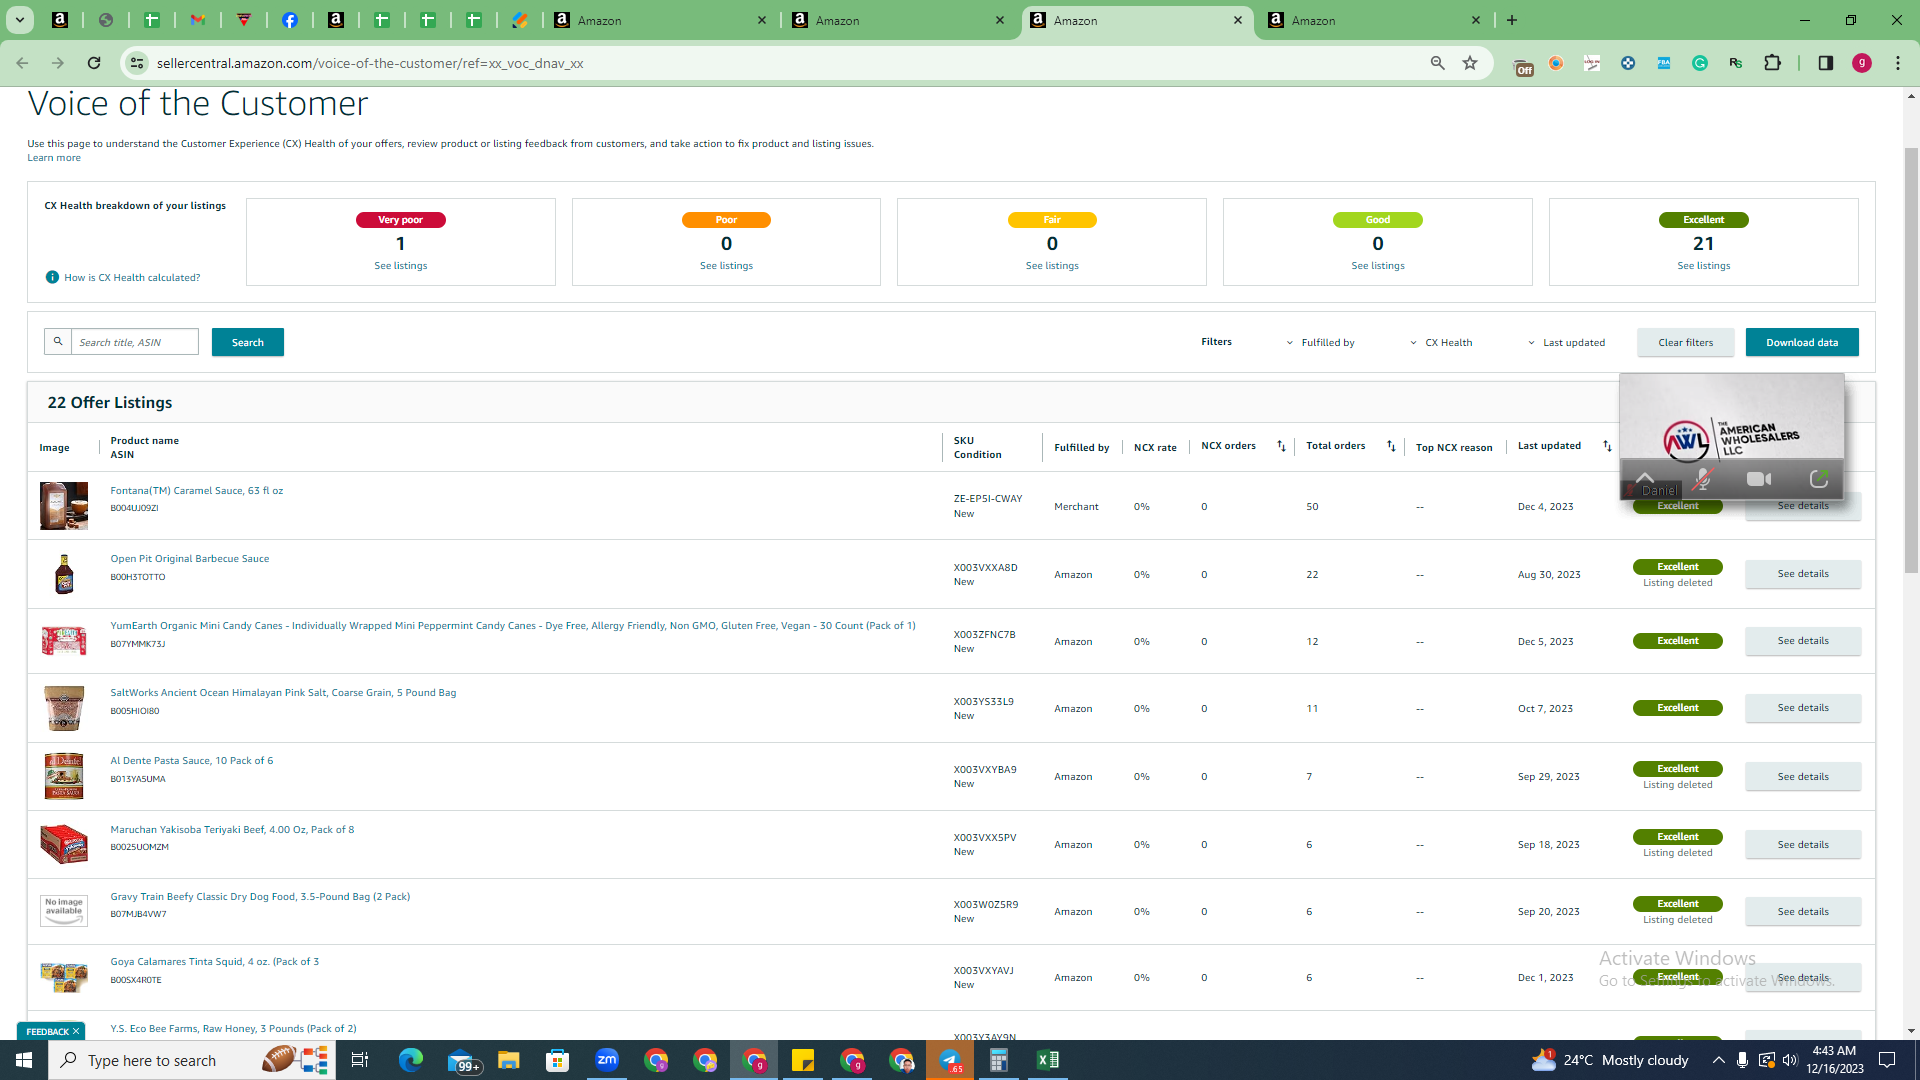Screen dimensions: 1920x1080
Task: Click the share icon in Zoom overlay
Action: 1819,480
